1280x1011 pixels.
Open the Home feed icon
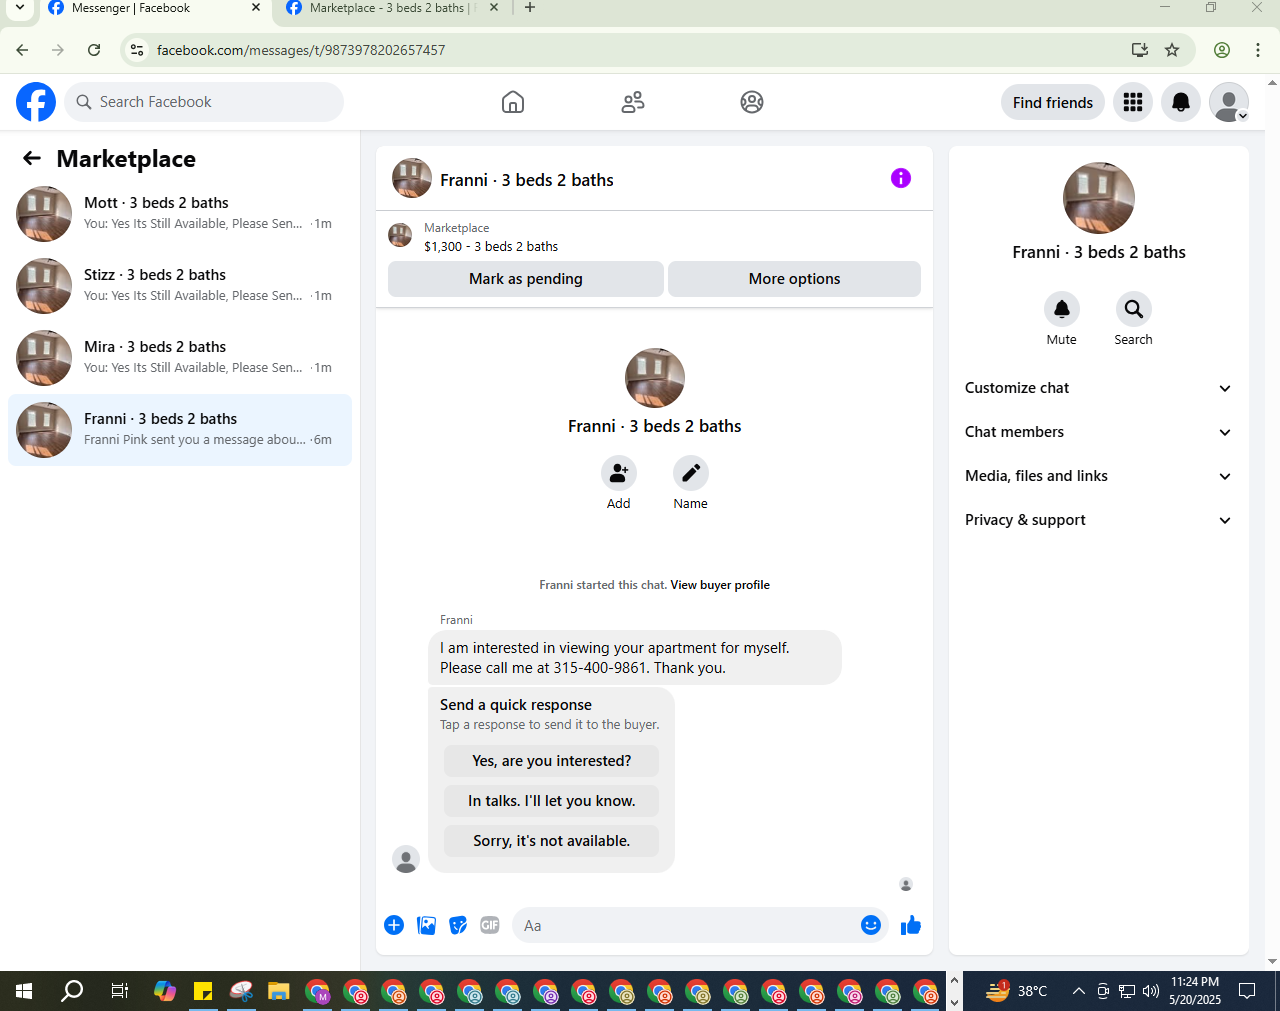point(513,102)
